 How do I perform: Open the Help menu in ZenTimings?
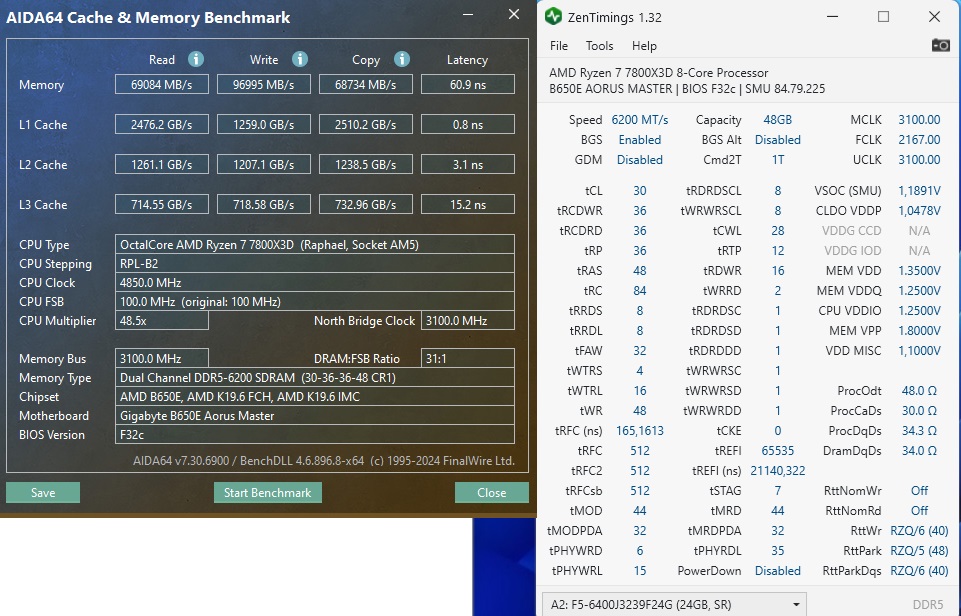tap(644, 46)
